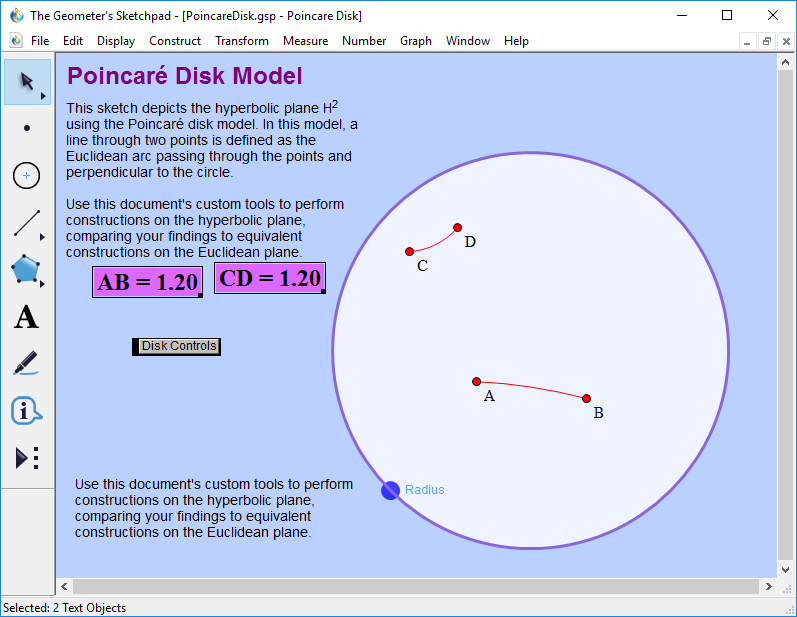
Task: Choose the Information tool
Action: tap(27, 411)
